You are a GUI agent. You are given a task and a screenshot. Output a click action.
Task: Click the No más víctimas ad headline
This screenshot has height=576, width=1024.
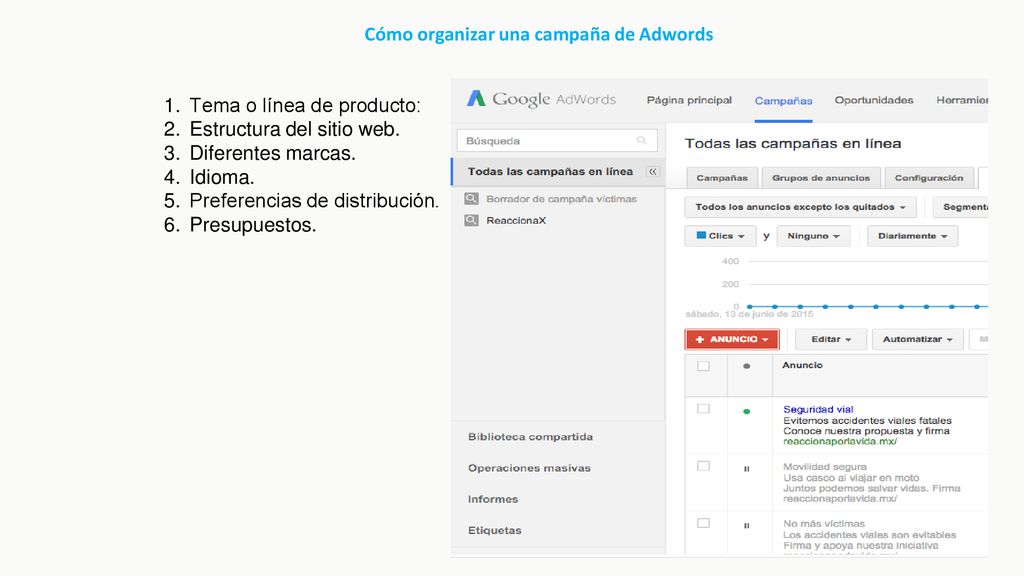(x=824, y=524)
